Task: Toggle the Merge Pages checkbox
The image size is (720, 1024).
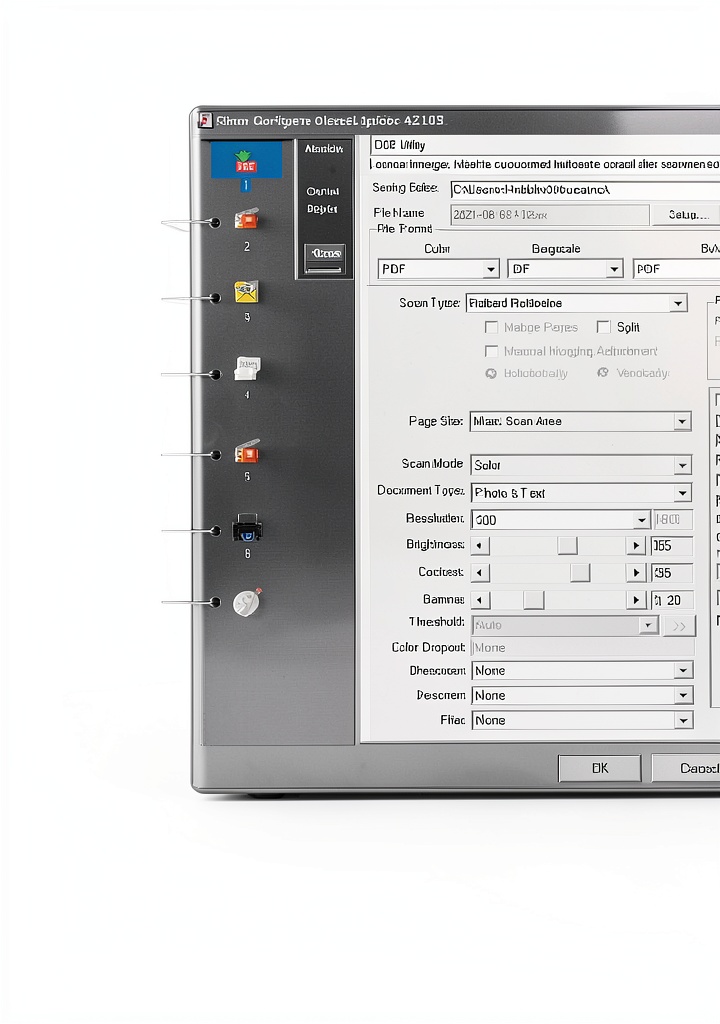Action: pos(491,327)
